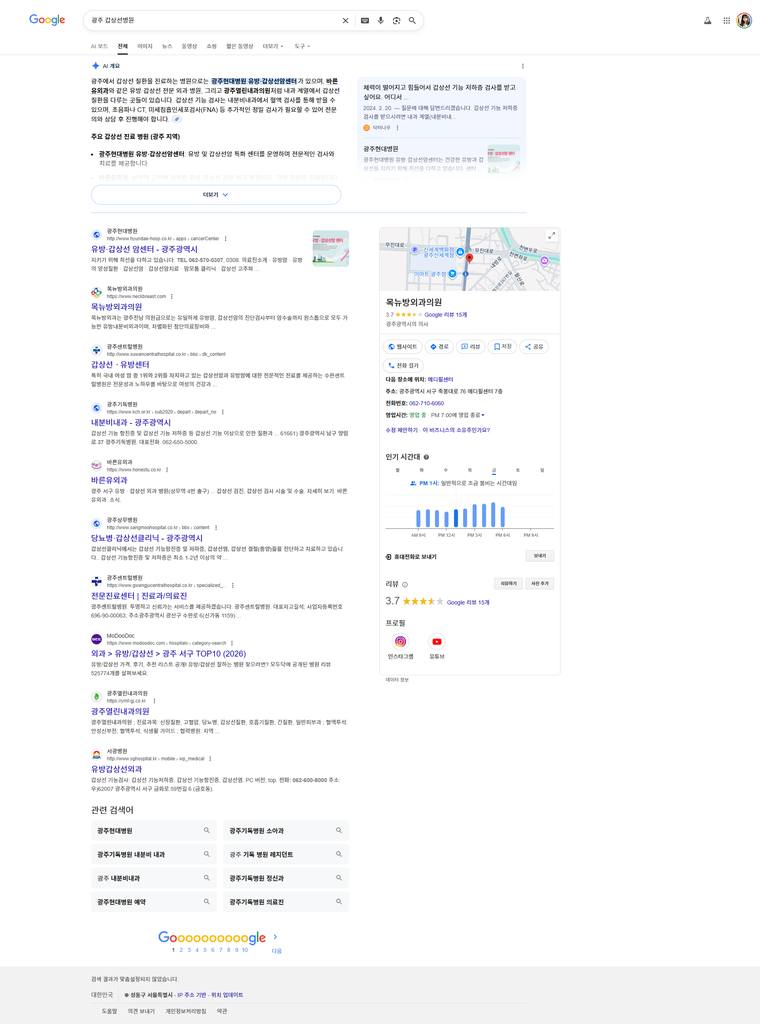The height and width of the screenshot is (1024, 760).
Task: Open Google Lens image search icon
Action: [x=396, y=21]
